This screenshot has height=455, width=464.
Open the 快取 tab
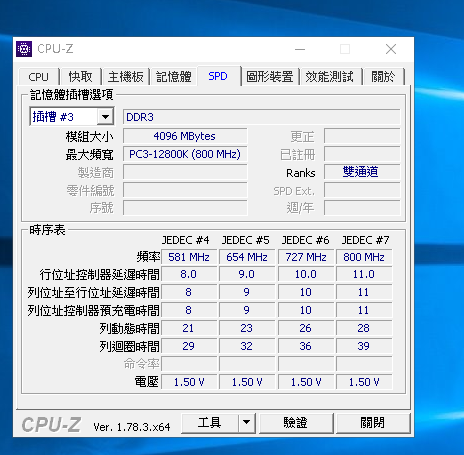[x=80, y=77]
